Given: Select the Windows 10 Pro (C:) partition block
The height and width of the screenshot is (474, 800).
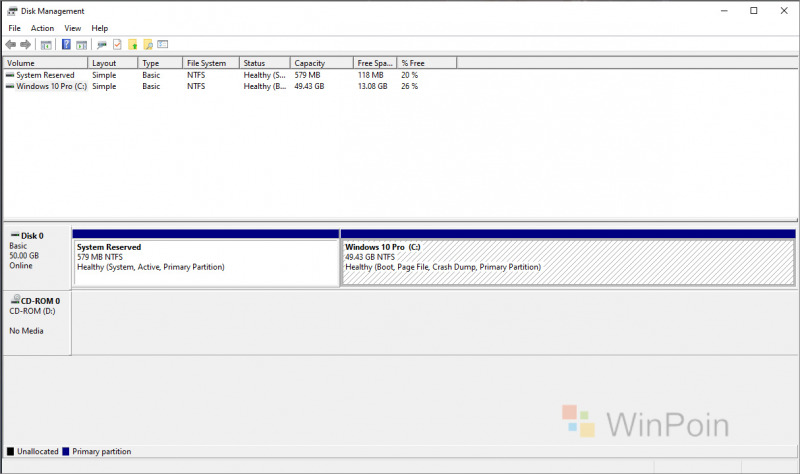Looking at the screenshot, I should [568, 258].
